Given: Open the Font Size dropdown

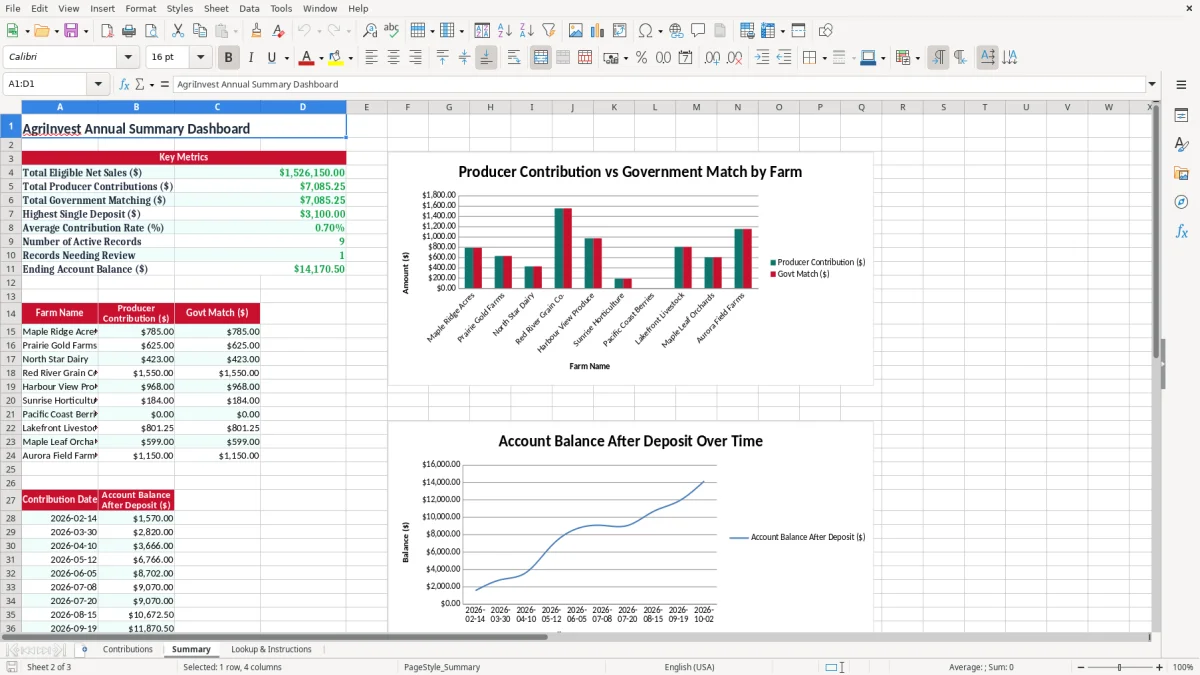Looking at the screenshot, I should 200,58.
